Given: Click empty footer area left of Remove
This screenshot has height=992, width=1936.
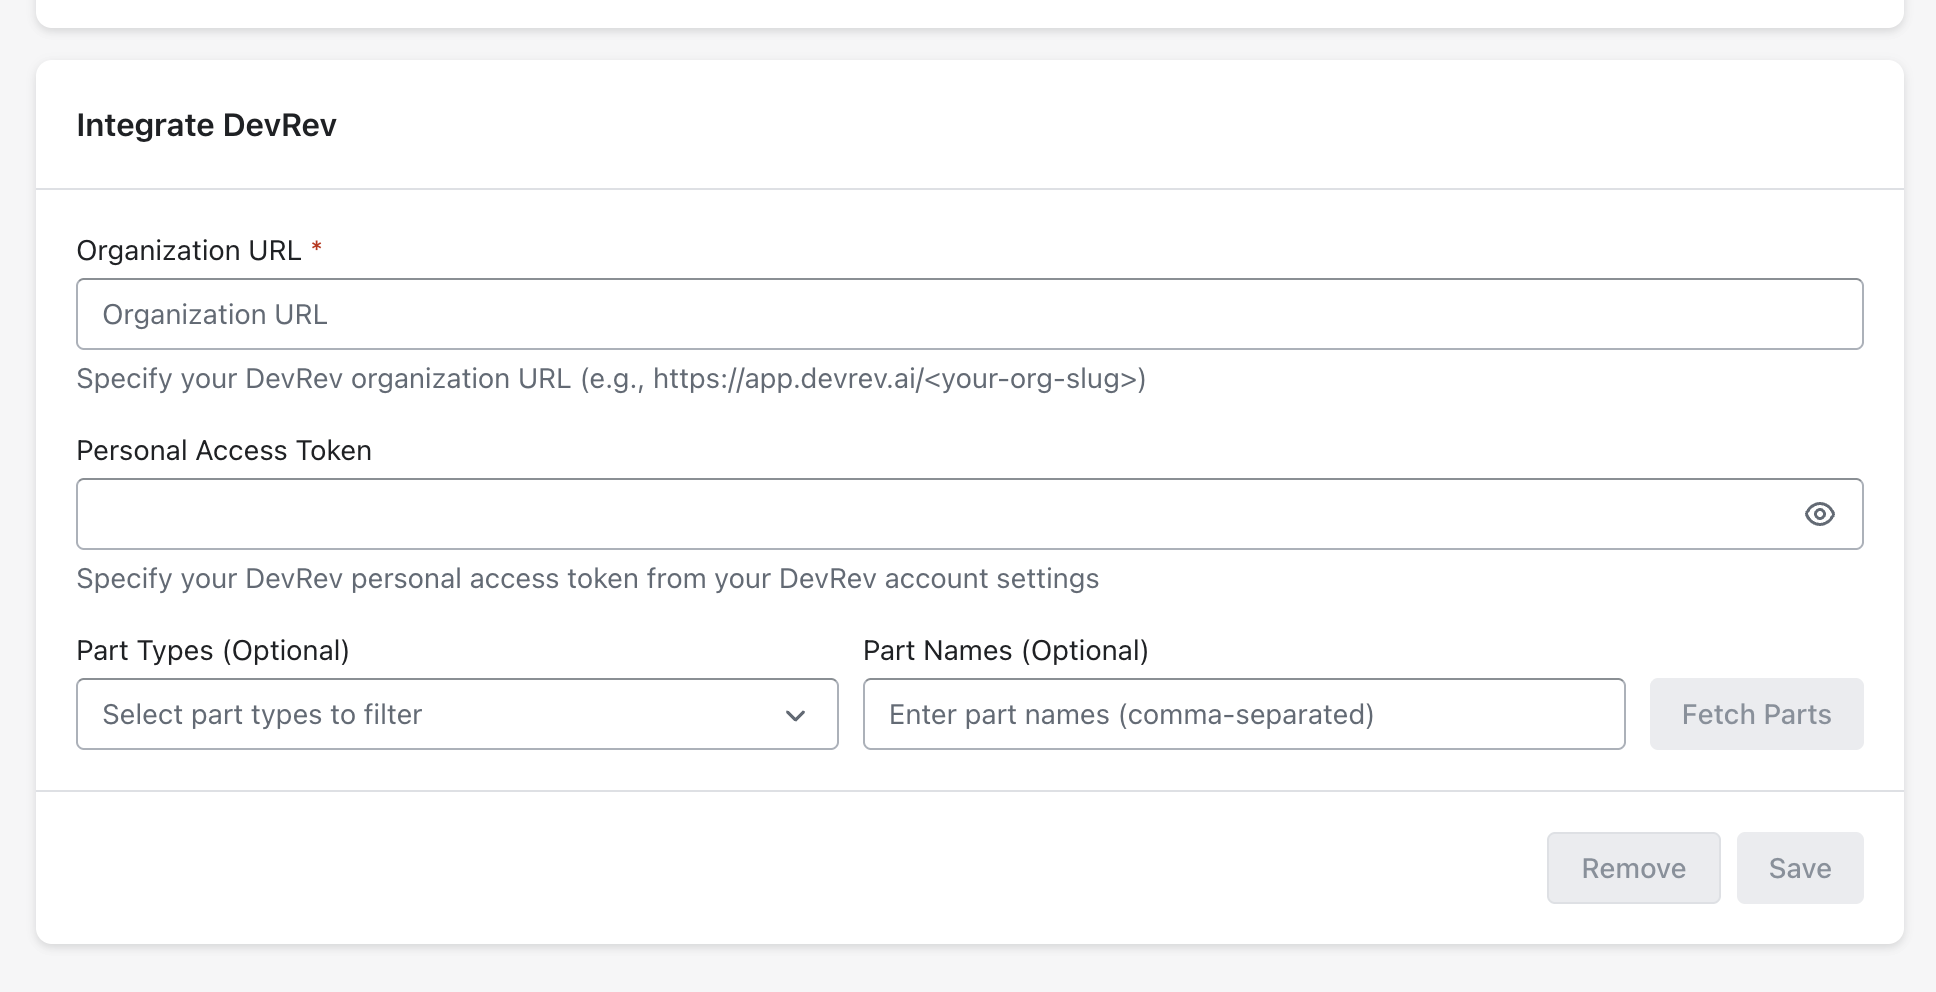Looking at the screenshot, I should [780, 868].
